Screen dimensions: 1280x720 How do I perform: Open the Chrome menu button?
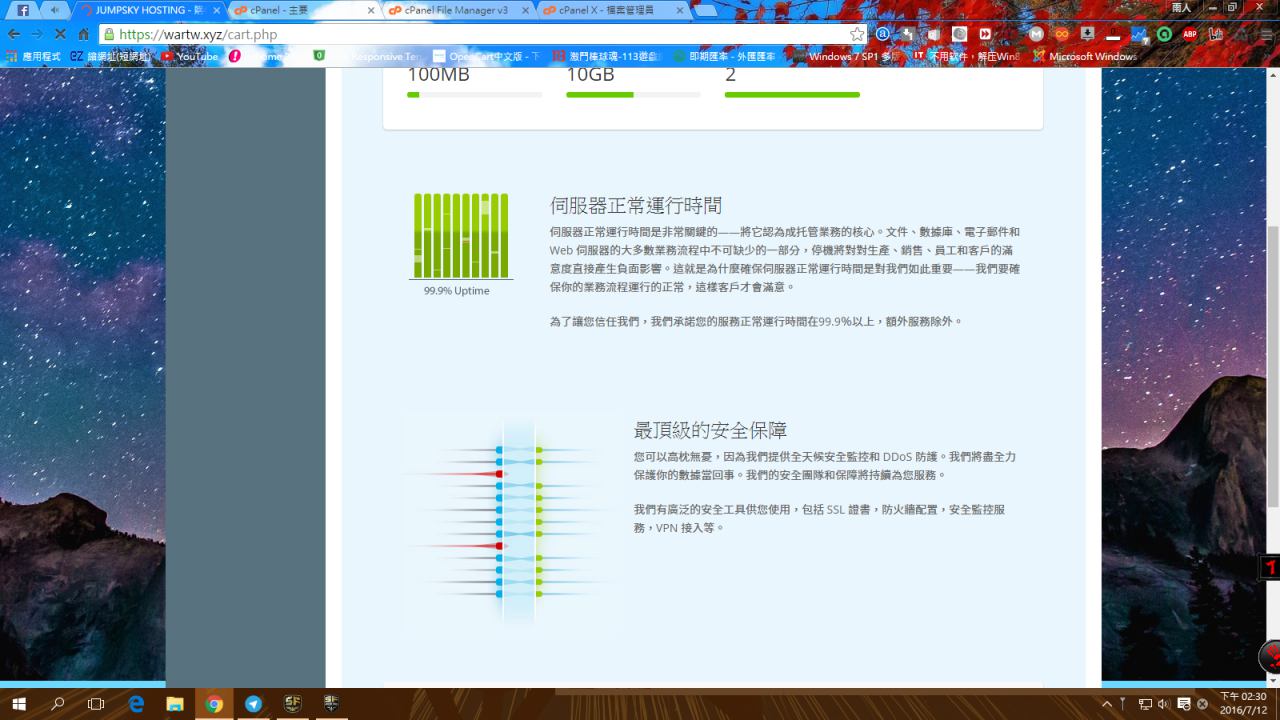point(1266,34)
